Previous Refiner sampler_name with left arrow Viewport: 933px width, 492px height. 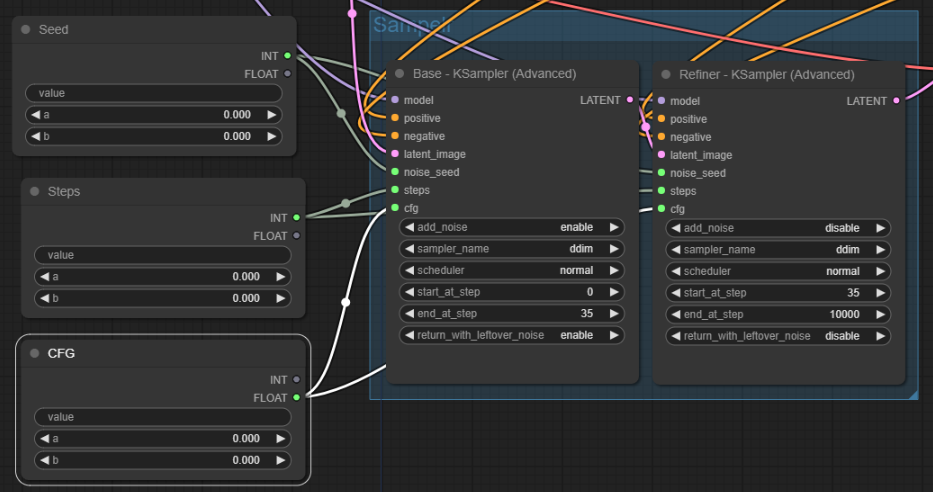(676, 249)
